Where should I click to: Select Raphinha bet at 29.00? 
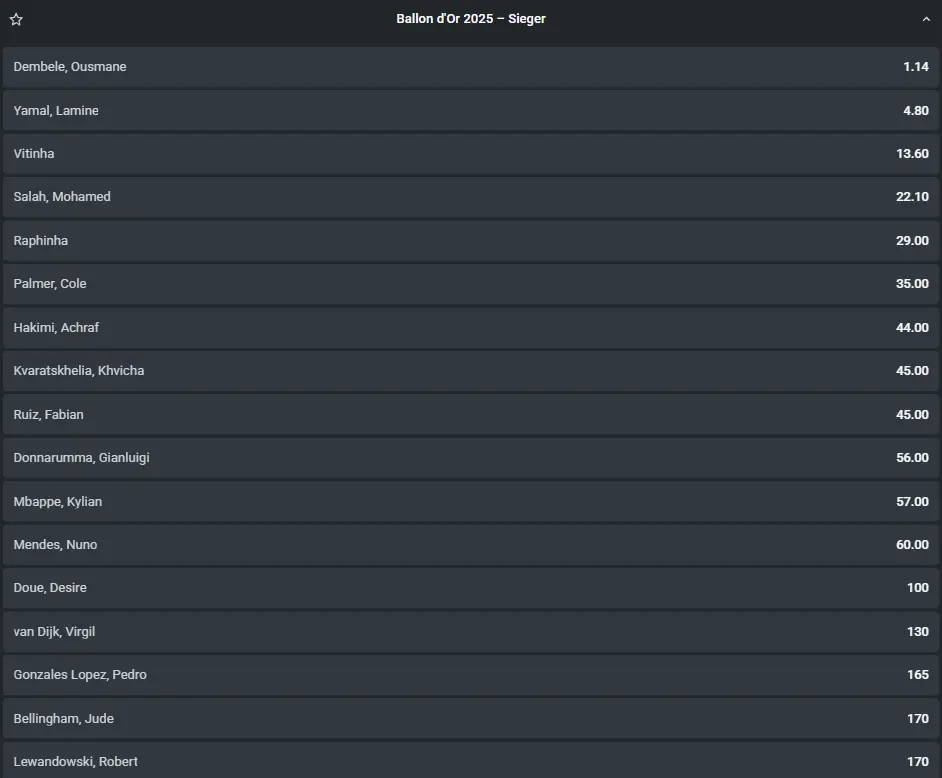pyautogui.click(x=471, y=240)
